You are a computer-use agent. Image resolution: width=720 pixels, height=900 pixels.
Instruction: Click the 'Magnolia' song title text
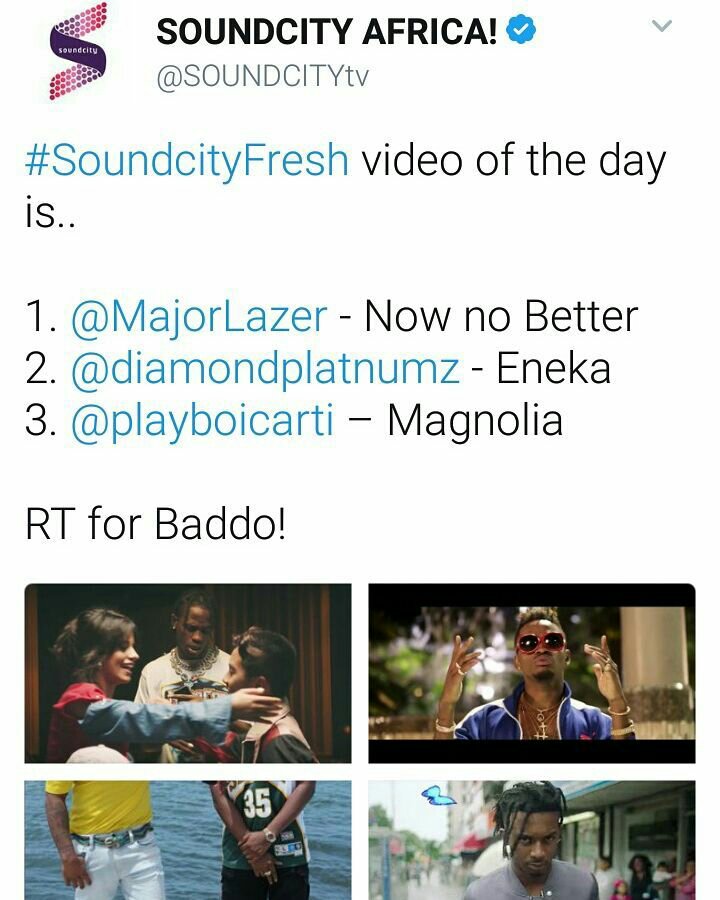point(475,421)
